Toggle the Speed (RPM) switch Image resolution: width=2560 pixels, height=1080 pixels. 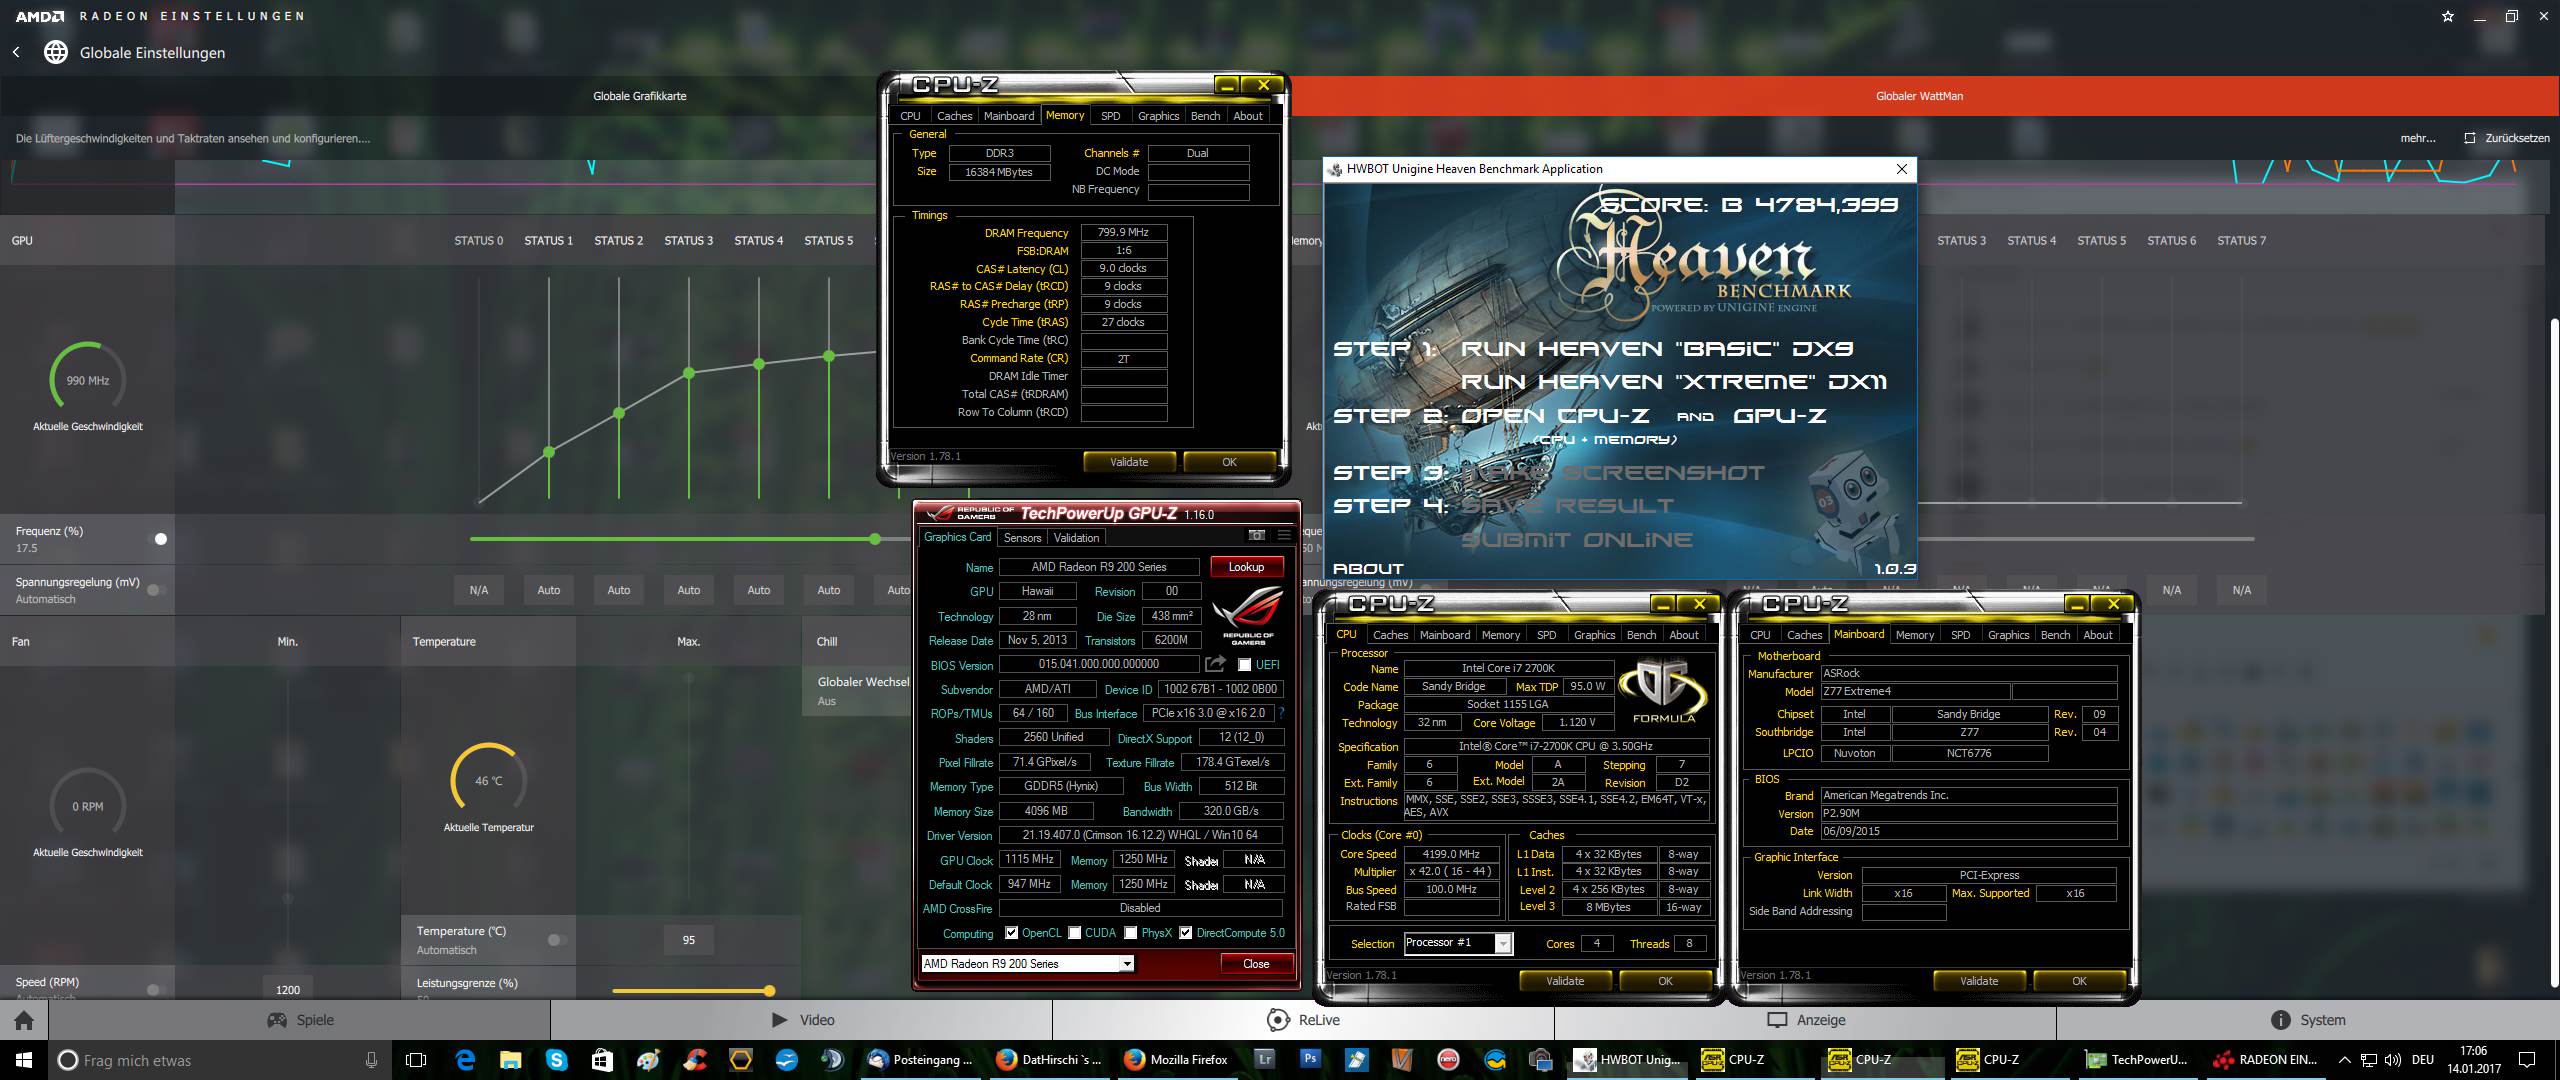click(x=157, y=990)
